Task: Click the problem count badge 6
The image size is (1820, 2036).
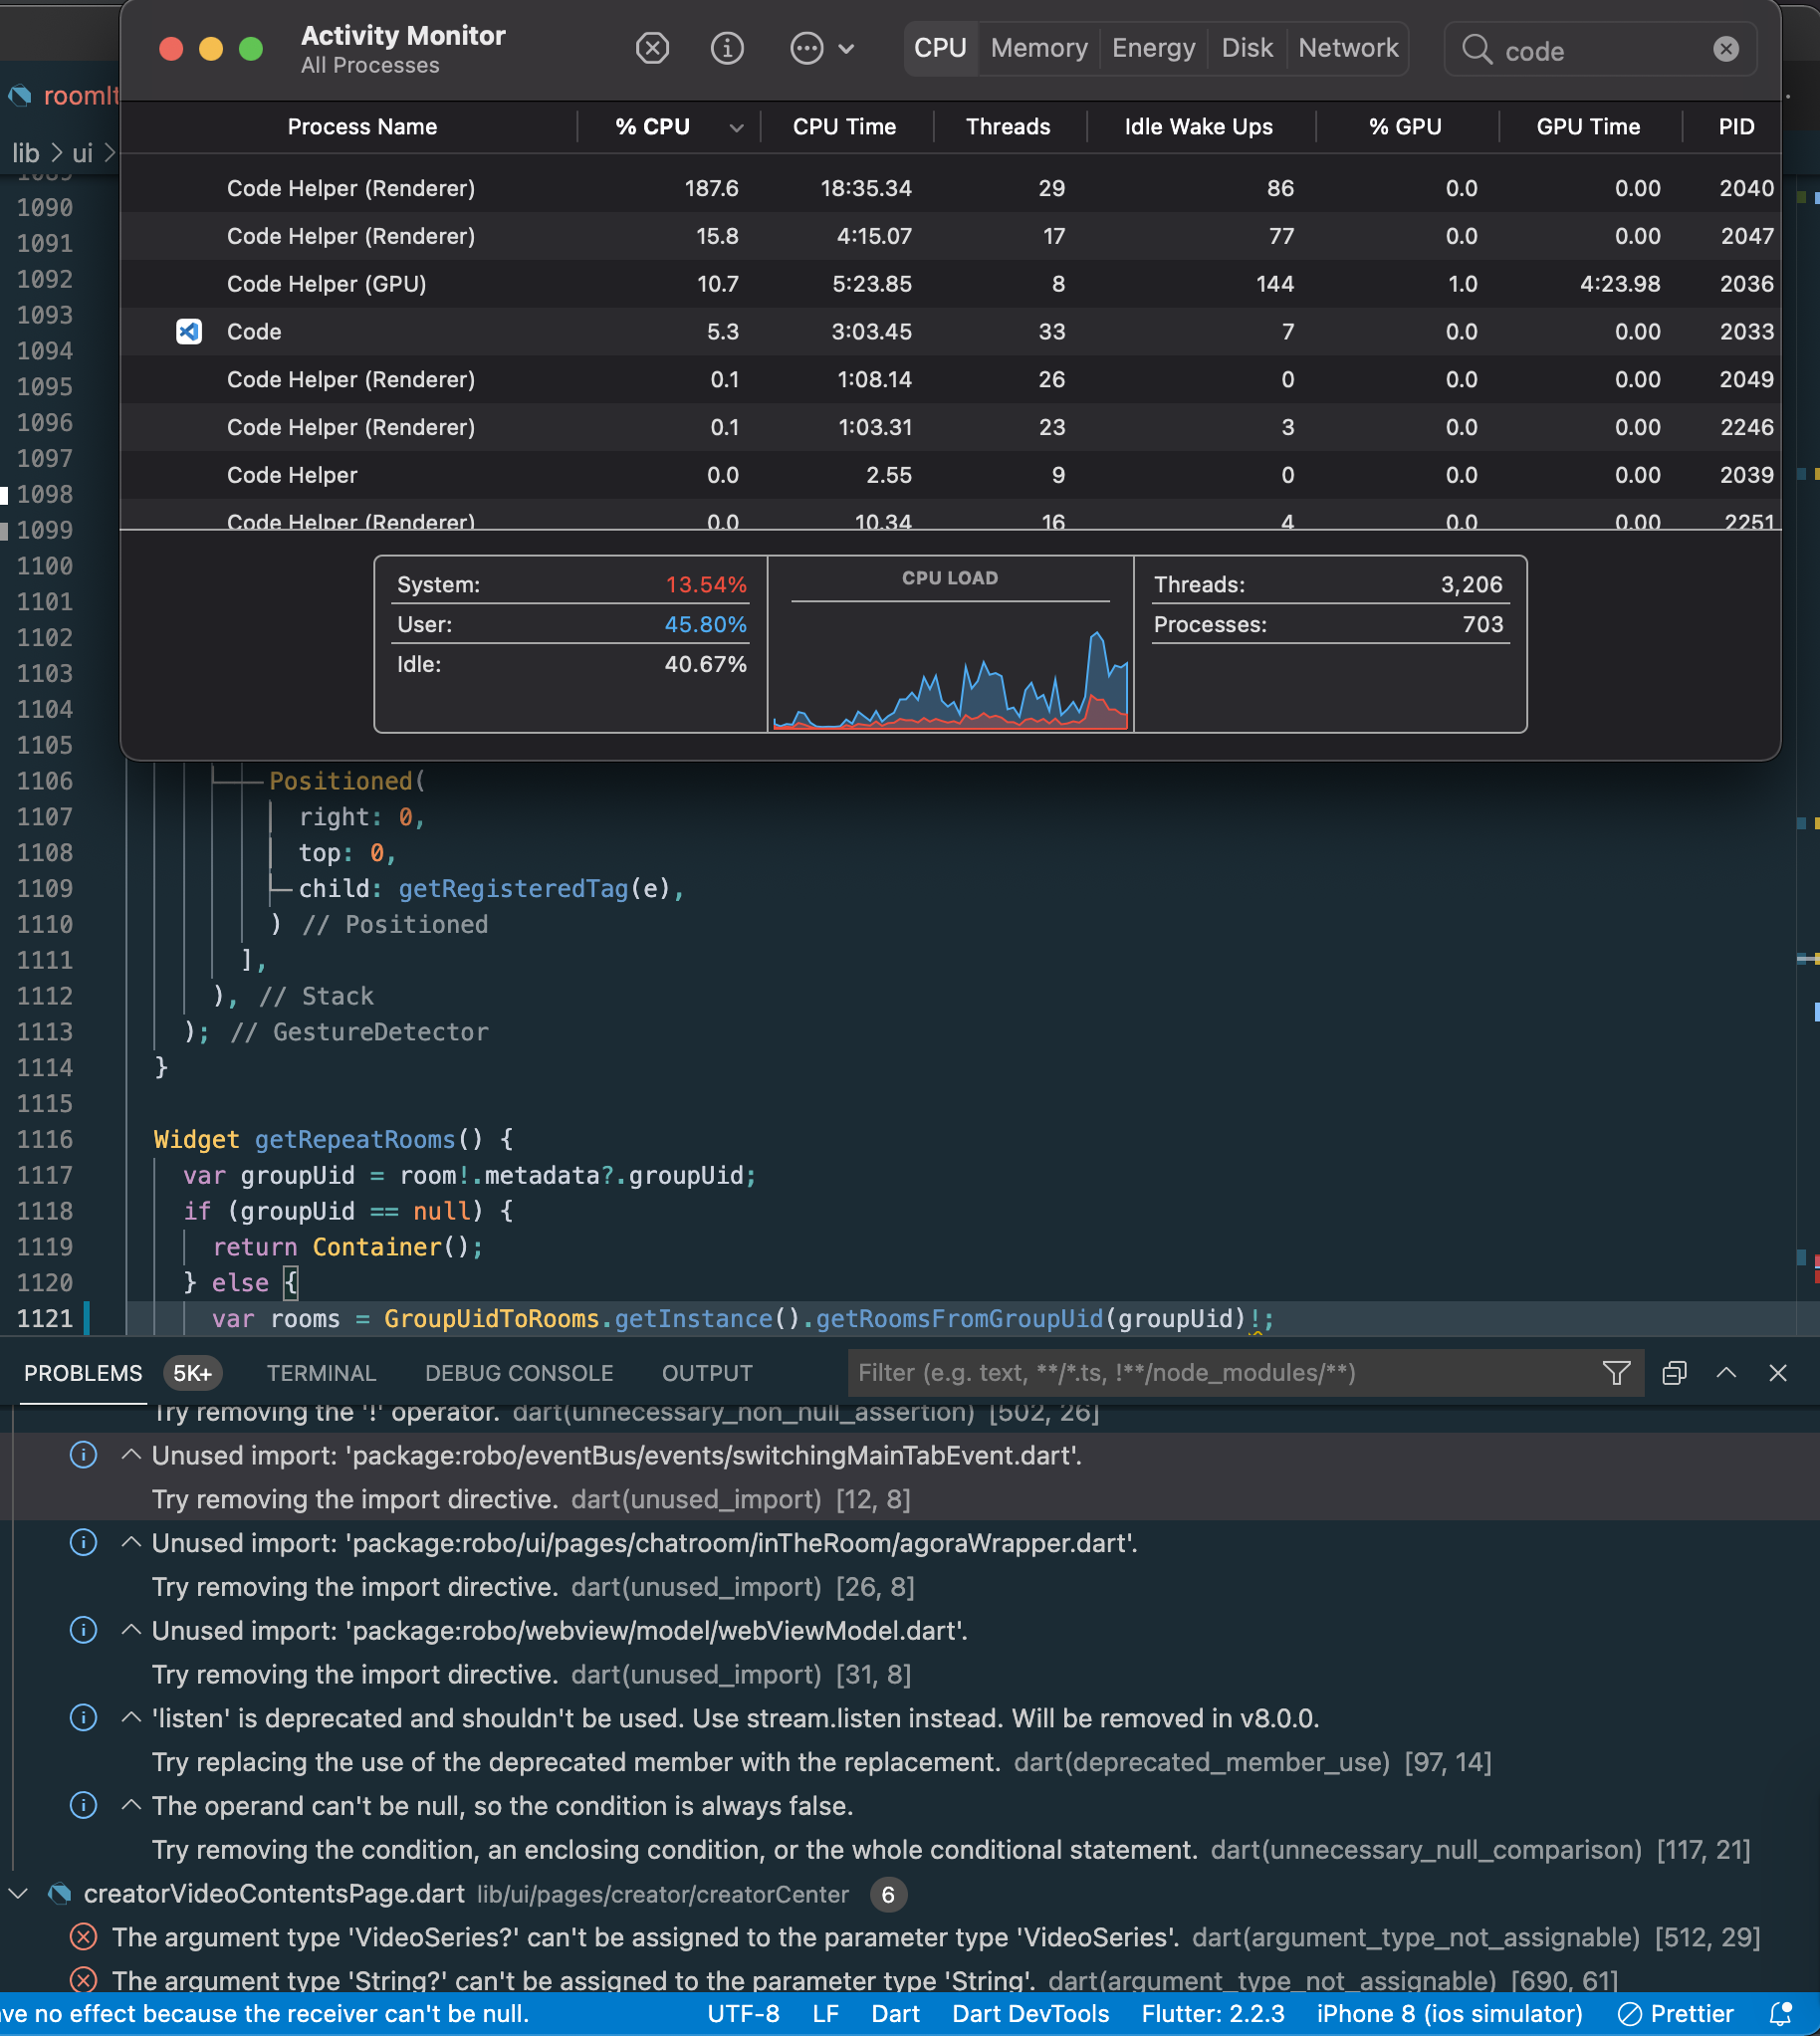Action: click(888, 1895)
